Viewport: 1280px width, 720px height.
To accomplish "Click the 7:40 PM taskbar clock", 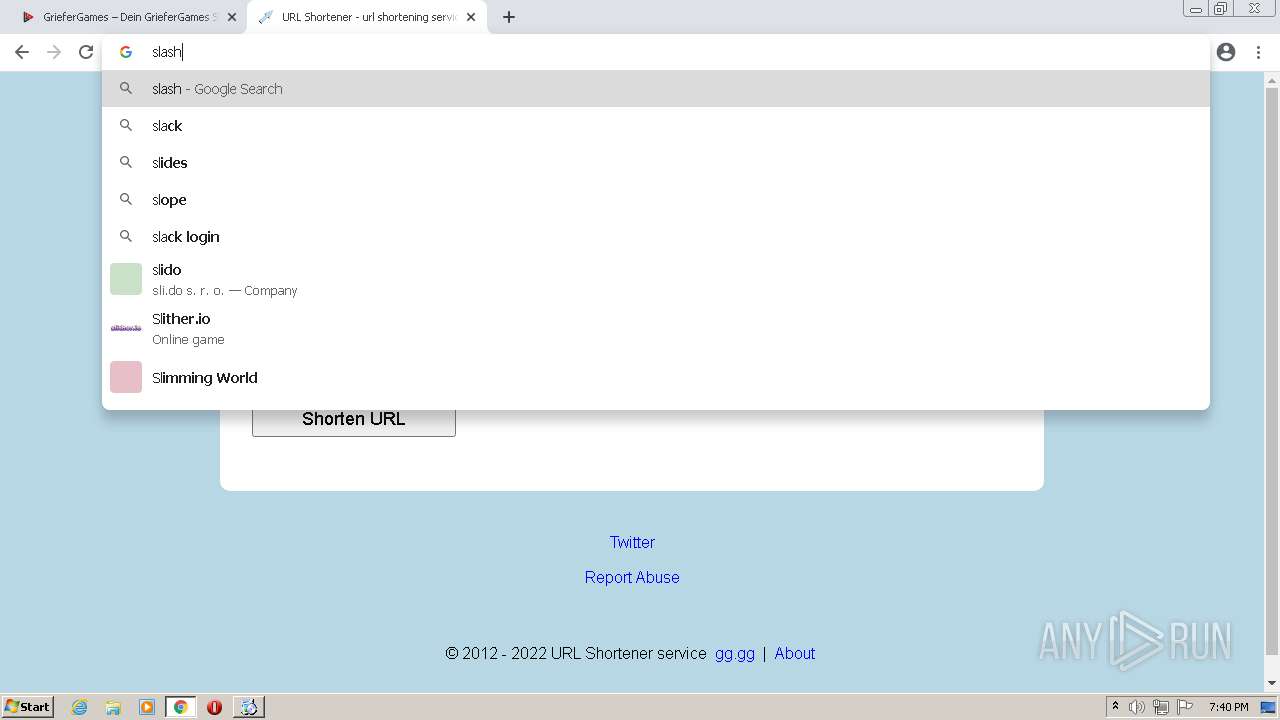I will [1228, 707].
